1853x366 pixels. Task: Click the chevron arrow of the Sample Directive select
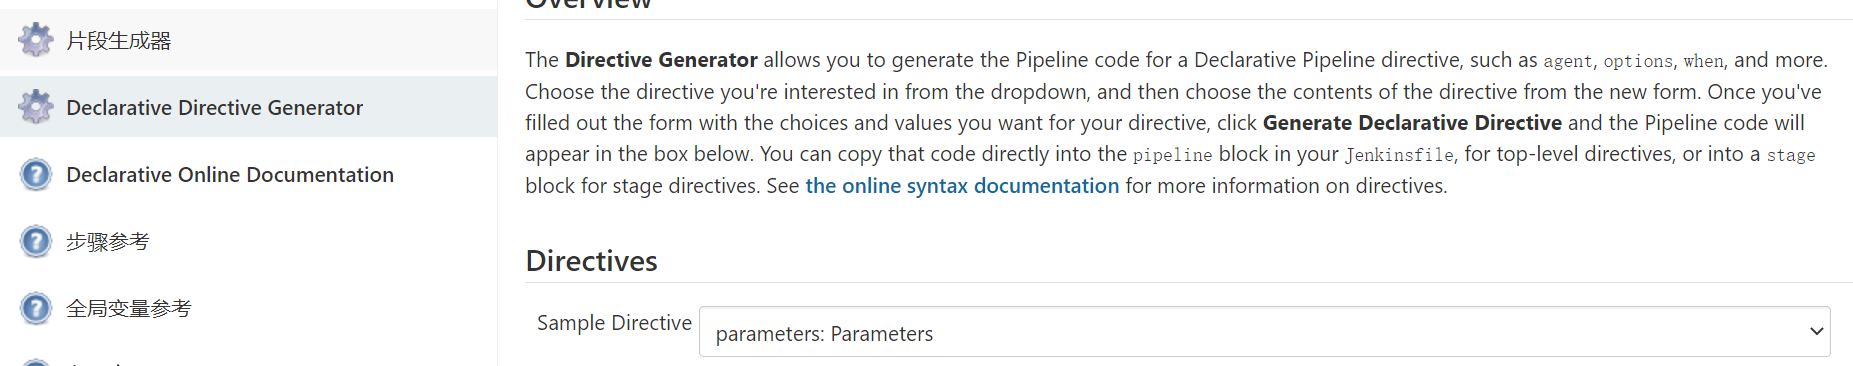coord(1816,332)
